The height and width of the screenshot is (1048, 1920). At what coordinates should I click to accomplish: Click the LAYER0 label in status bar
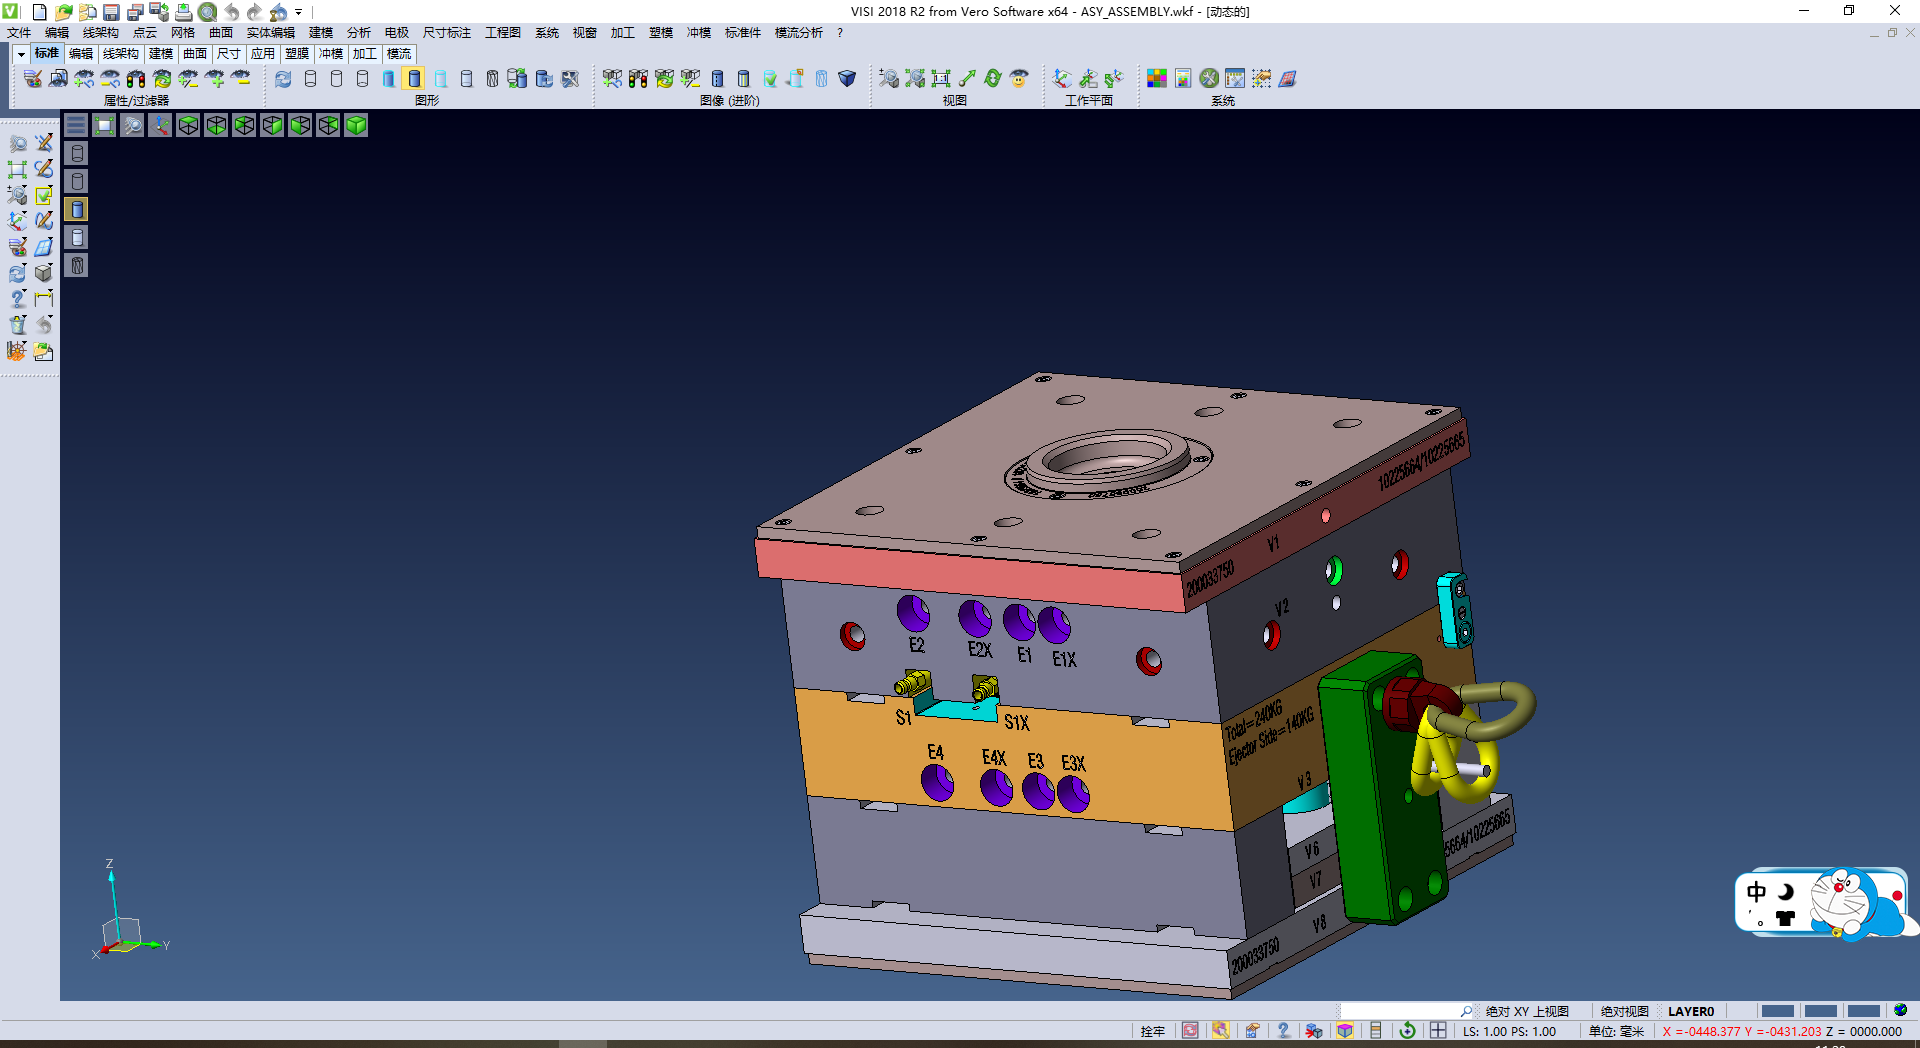coord(1690,1011)
